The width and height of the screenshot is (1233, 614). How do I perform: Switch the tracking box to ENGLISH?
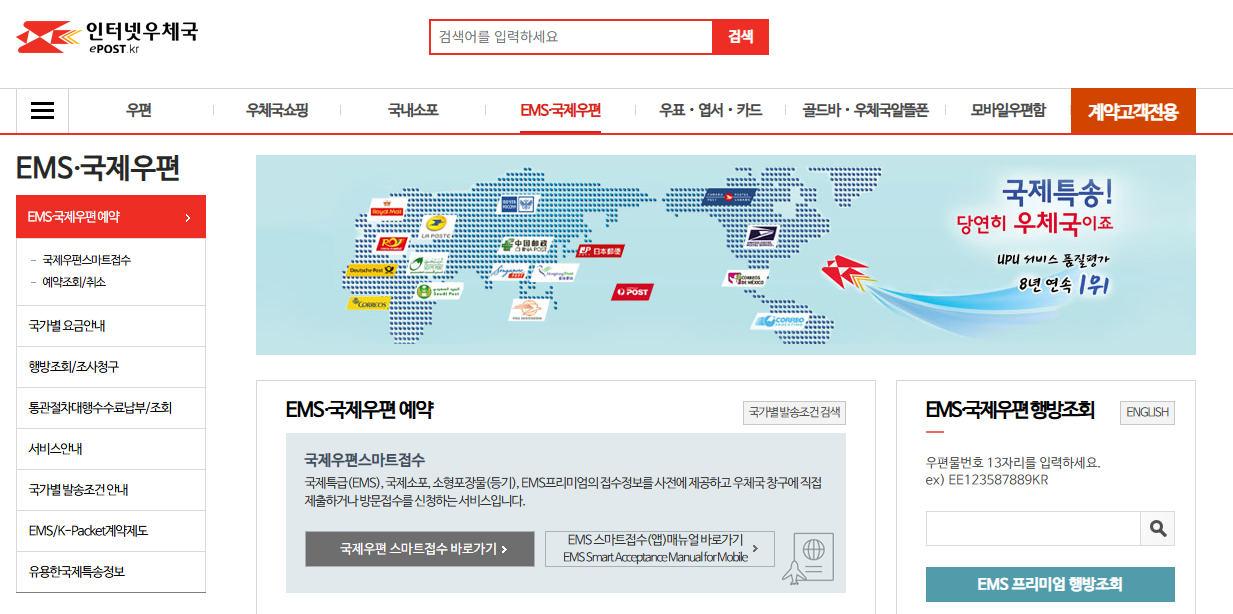[1147, 412]
